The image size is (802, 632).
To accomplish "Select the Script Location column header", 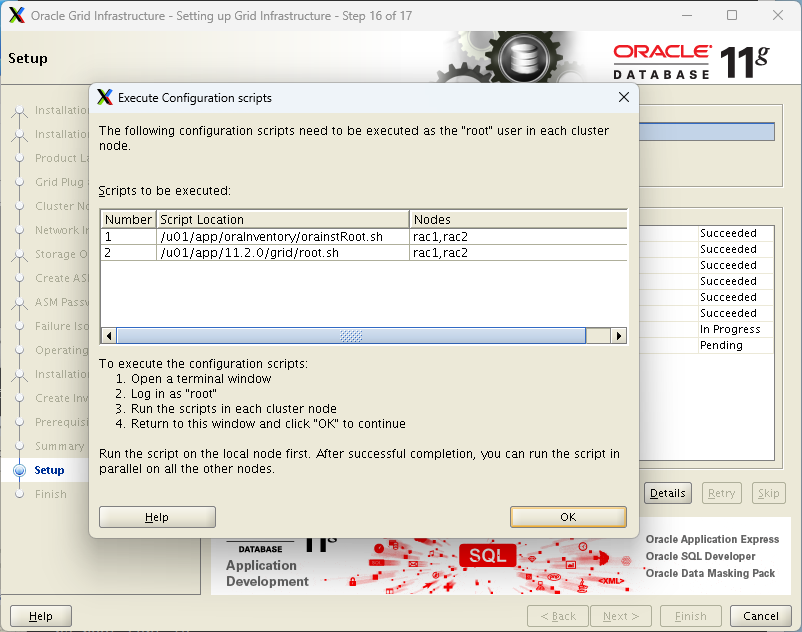I will pyautogui.click(x=283, y=219).
